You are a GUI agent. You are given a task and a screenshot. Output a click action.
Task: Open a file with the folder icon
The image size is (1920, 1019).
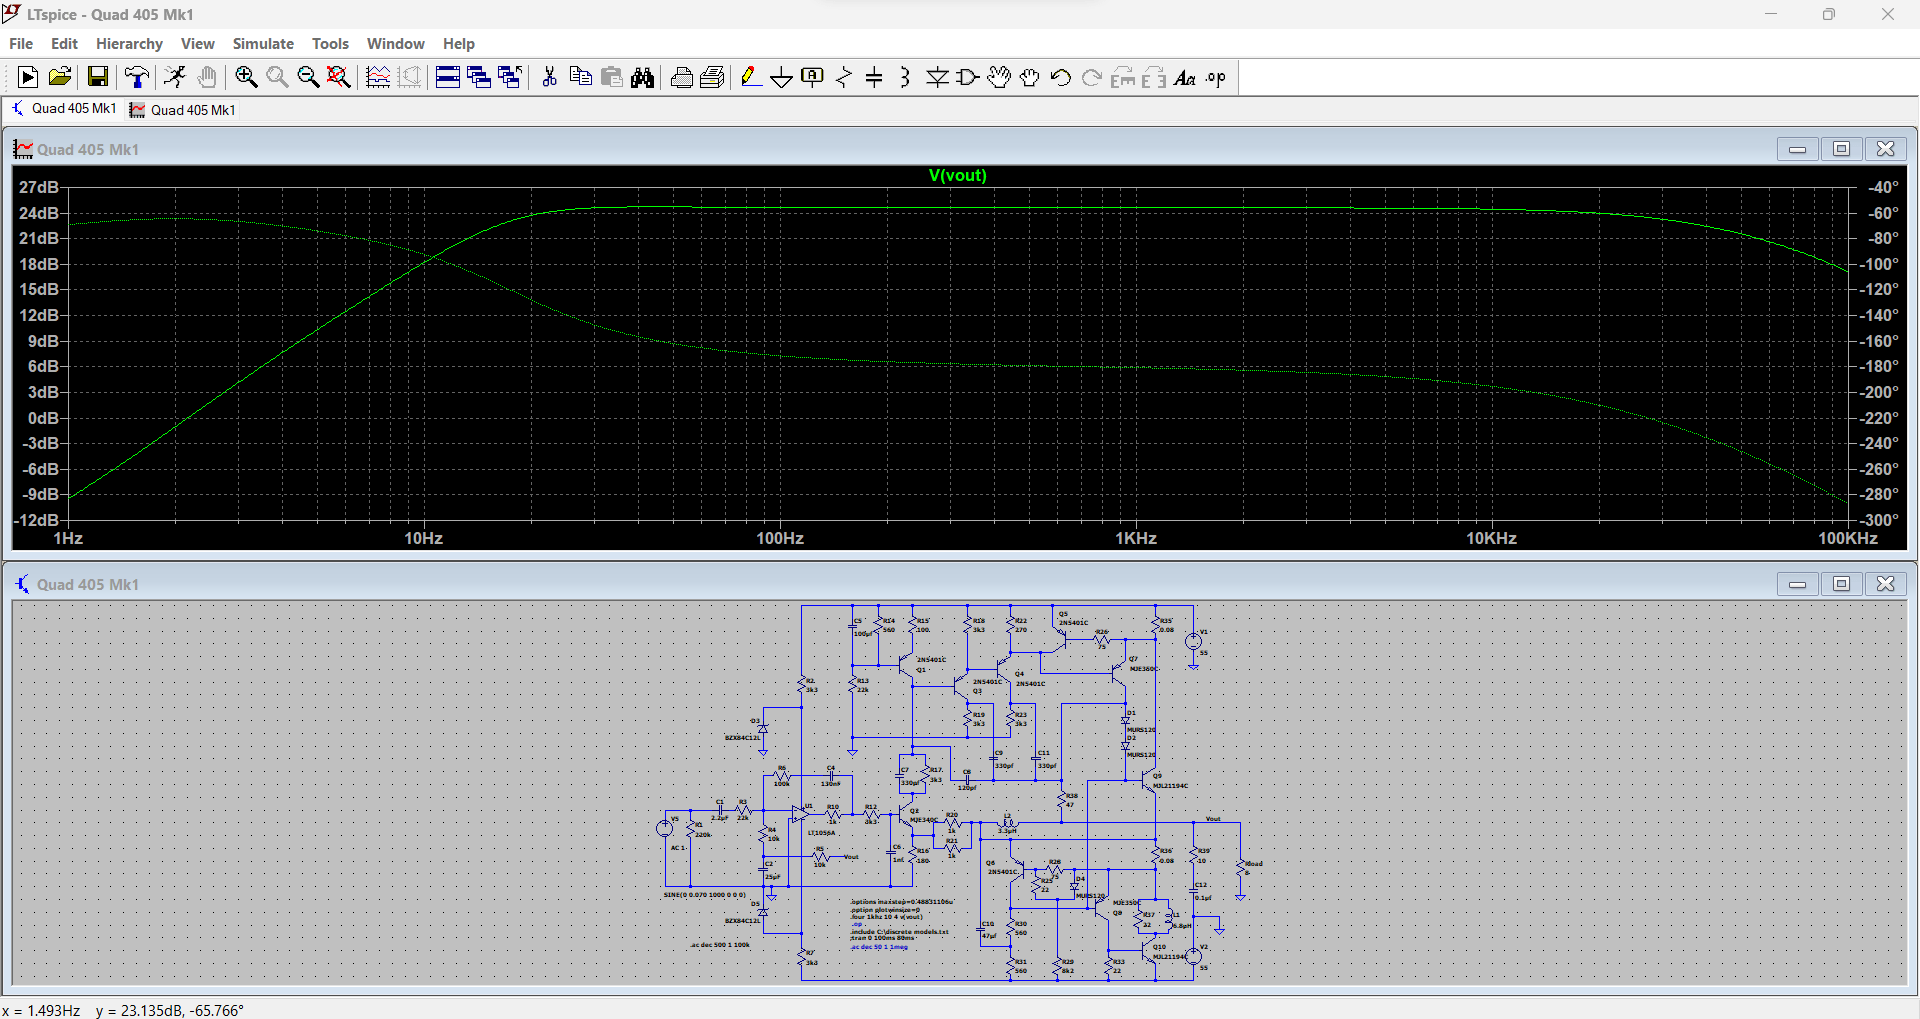(x=60, y=77)
